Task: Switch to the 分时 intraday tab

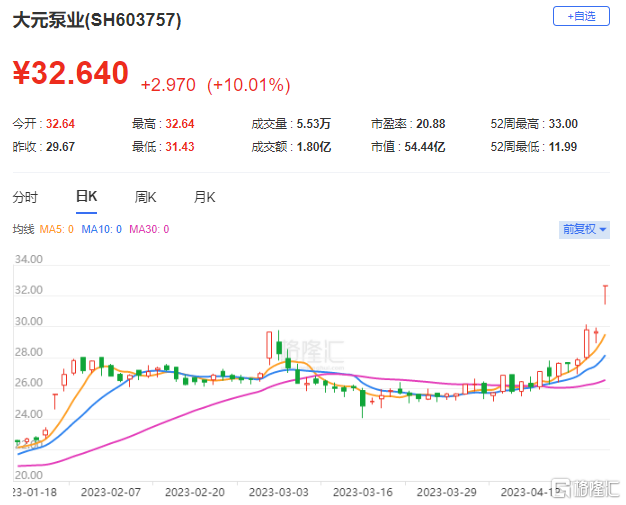Action: coord(25,197)
